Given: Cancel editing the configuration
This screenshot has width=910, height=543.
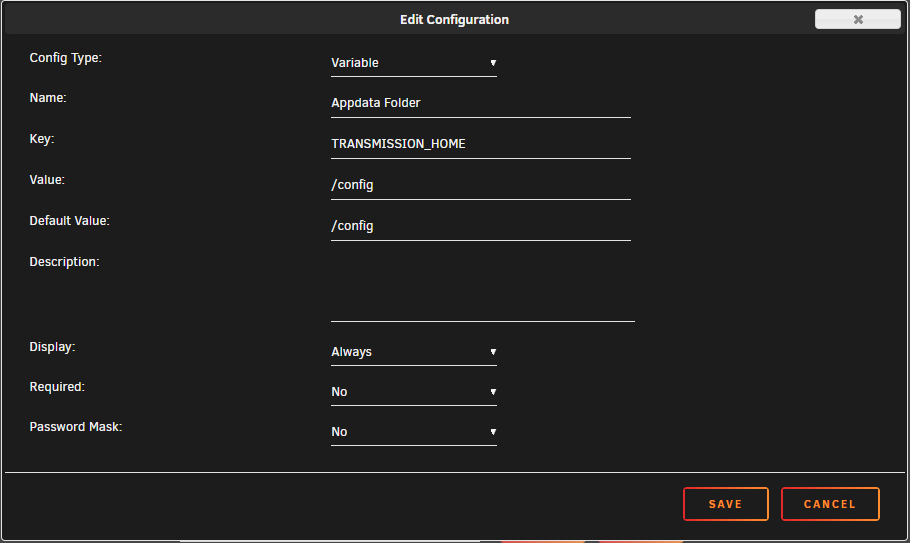Looking at the screenshot, I should coord(830,504).
